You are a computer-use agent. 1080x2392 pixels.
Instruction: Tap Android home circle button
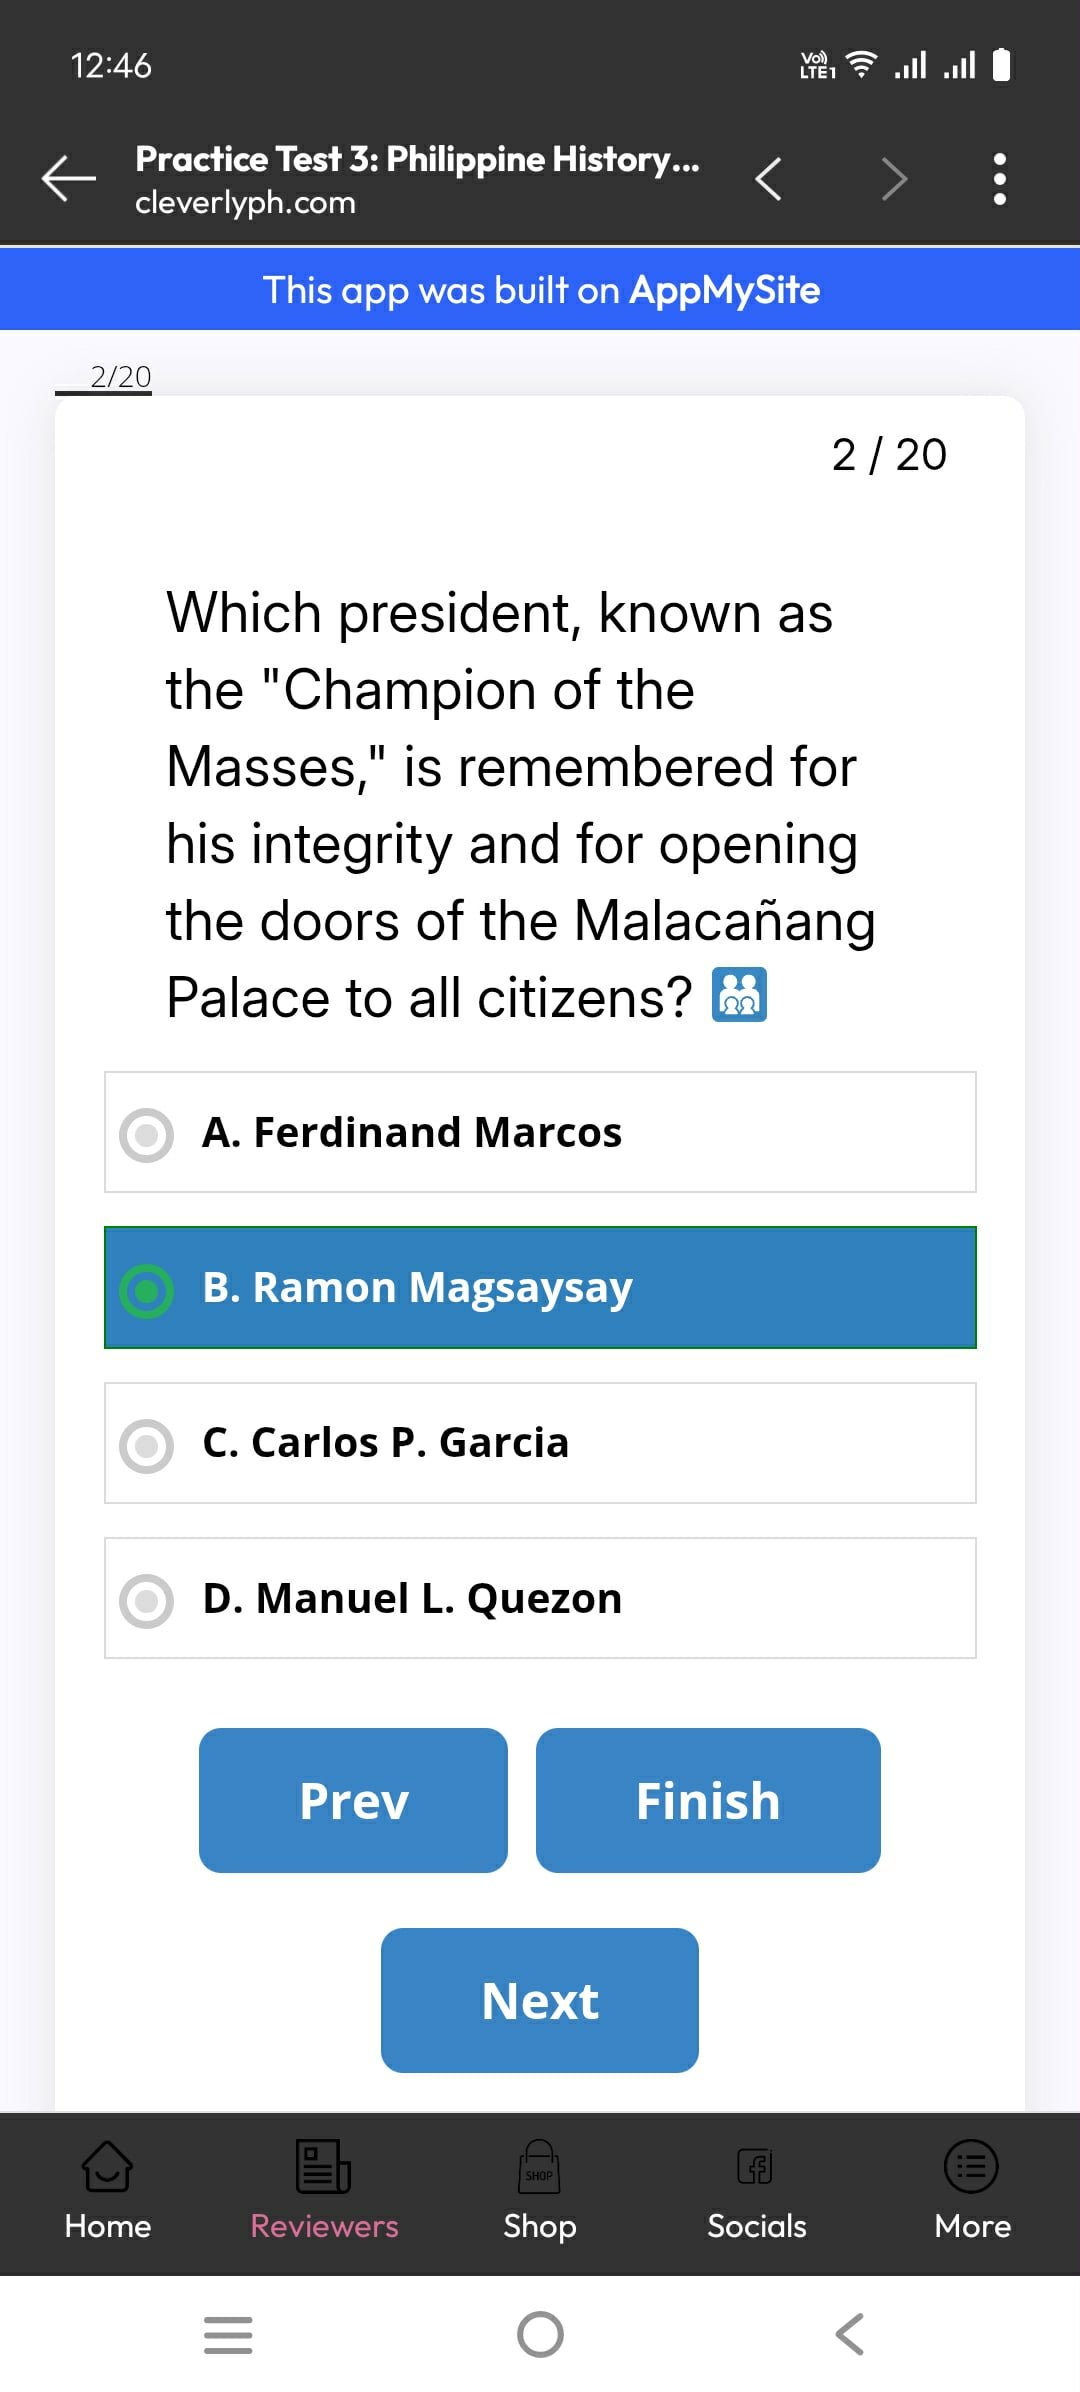pyautogui.click(x=540, y=2334)
